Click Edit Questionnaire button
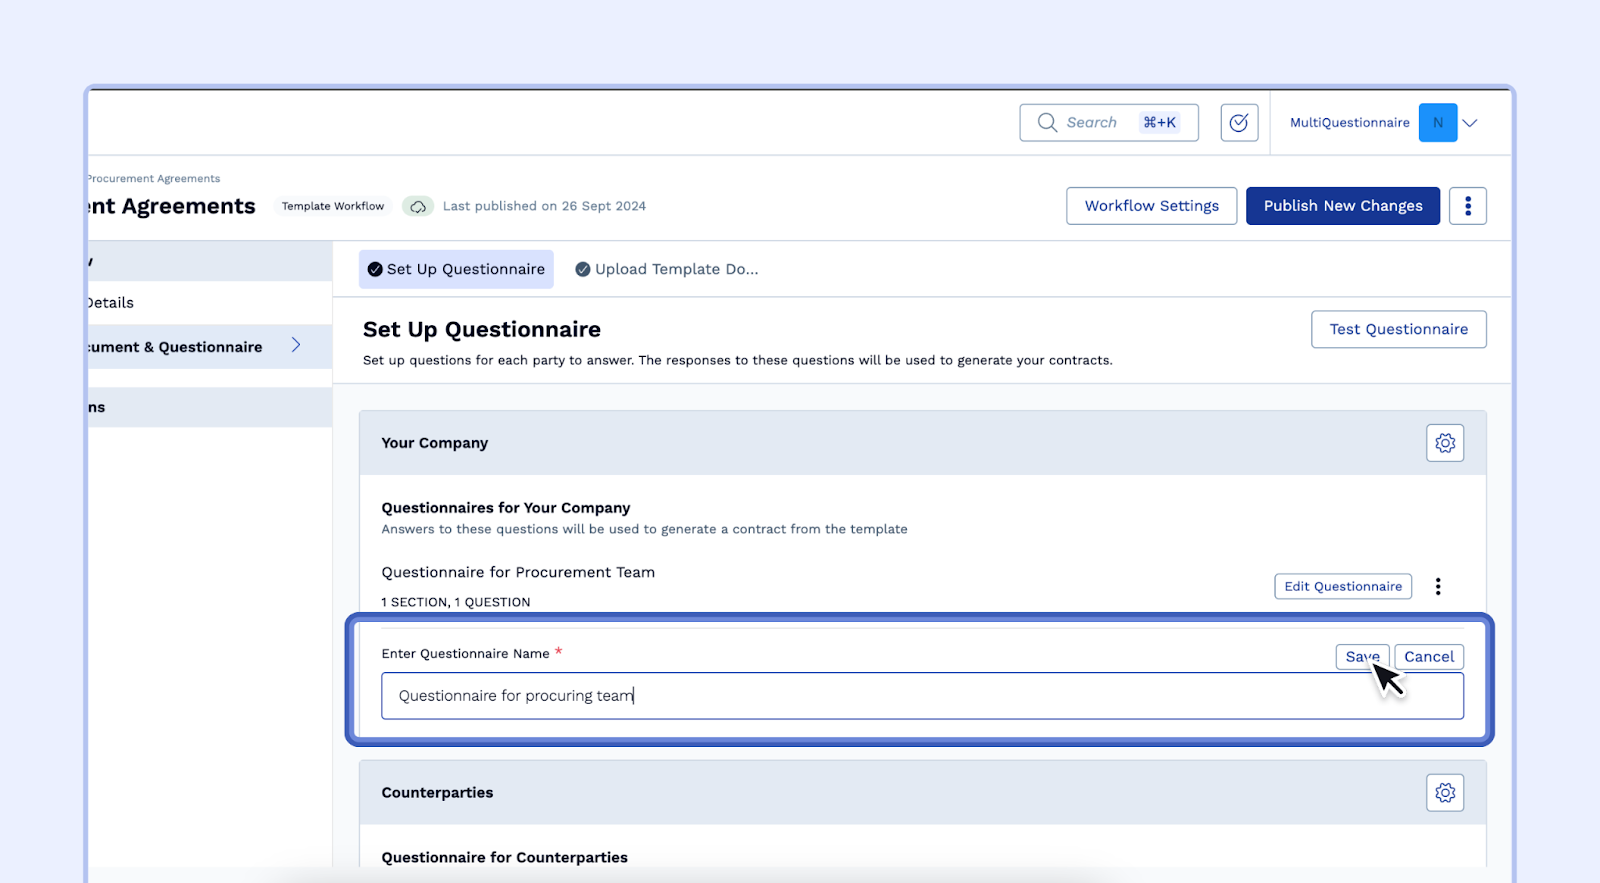Viewport: 1600px width, 883px height. point(1342,586)
